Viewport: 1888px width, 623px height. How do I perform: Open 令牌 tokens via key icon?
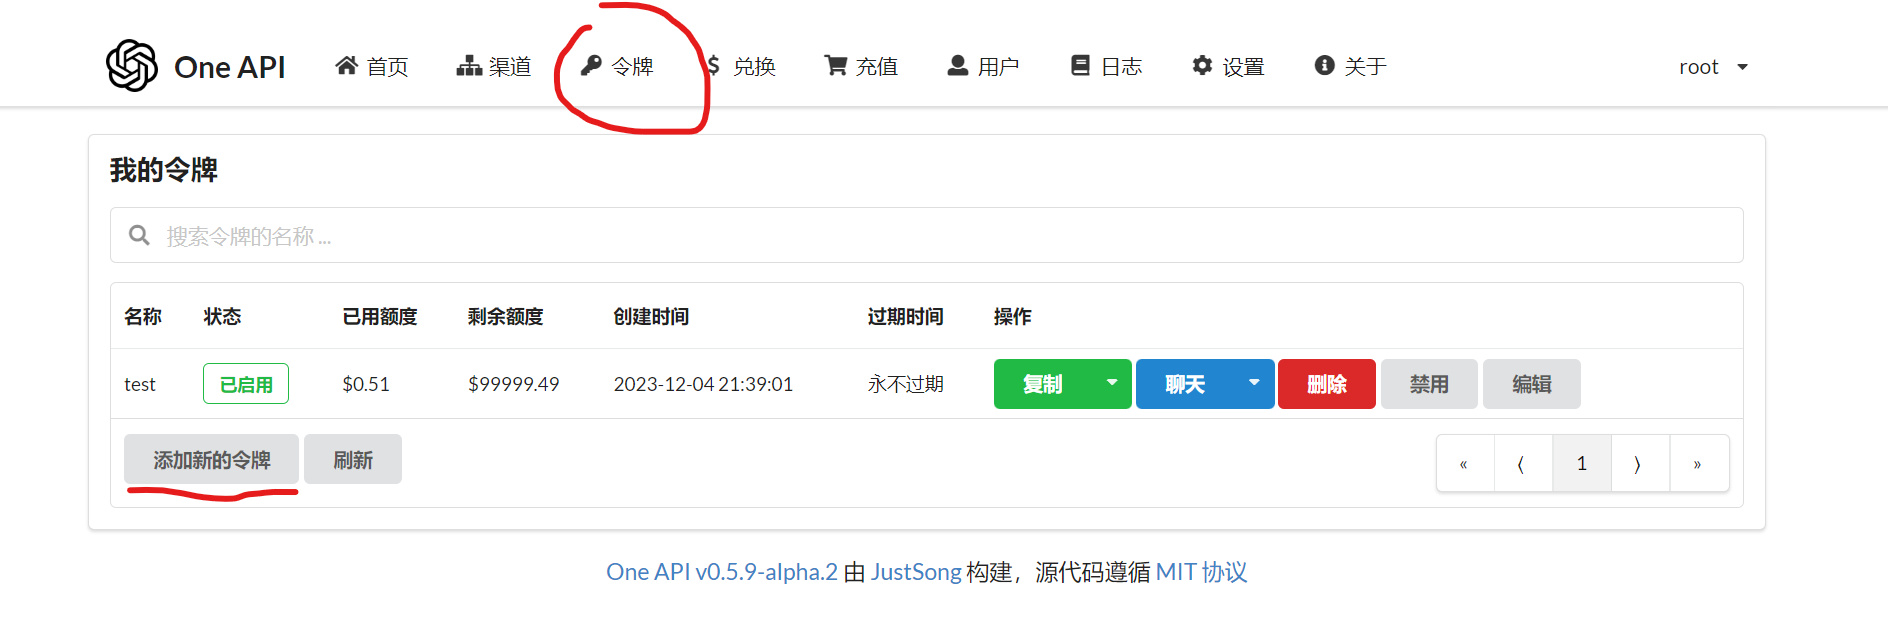click(591, 66)
